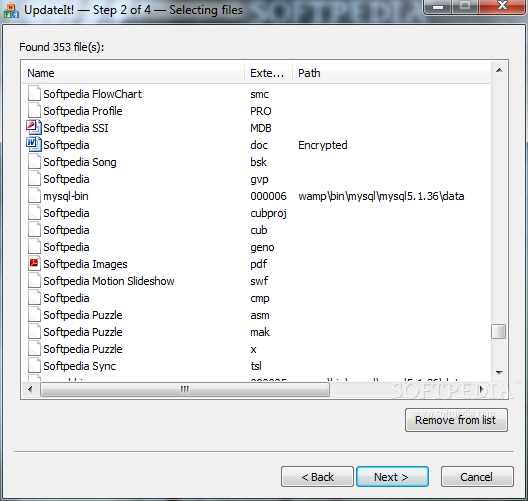Select the Softpedia Profile file name
Screen dimensions: 528x501
[83, 111]
